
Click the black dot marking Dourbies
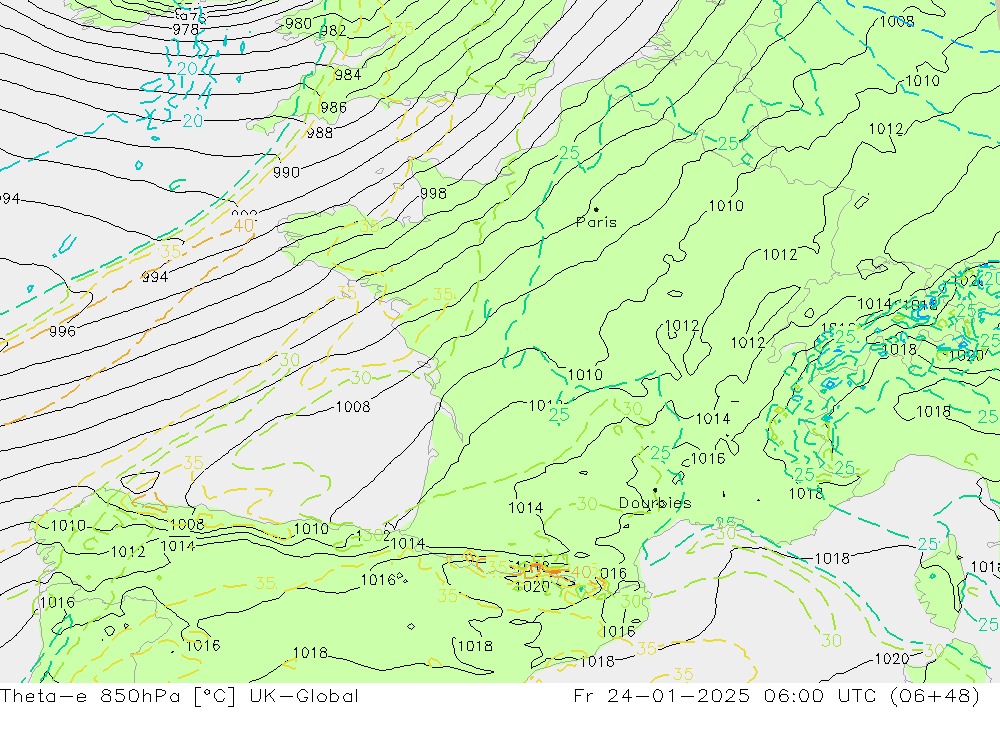pos(655,490)
